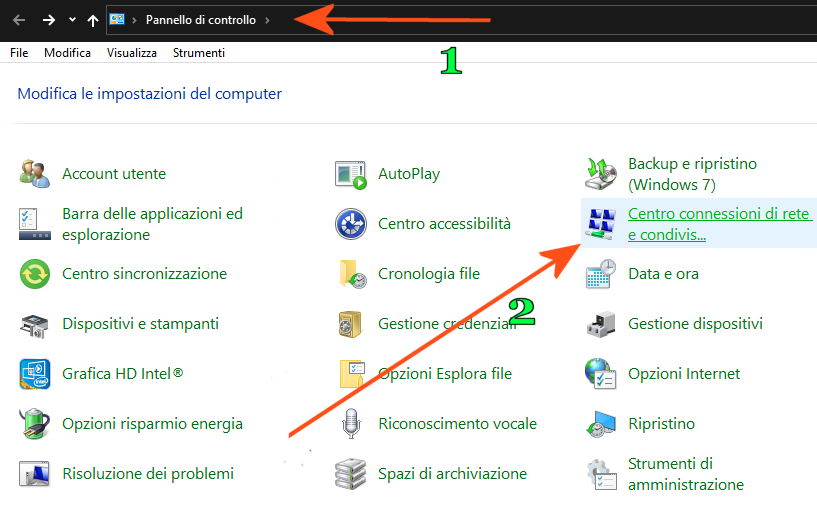Open the Riconoscimento vocale microphone icon
The image size is (817, 507).
(x=351, y=423)
